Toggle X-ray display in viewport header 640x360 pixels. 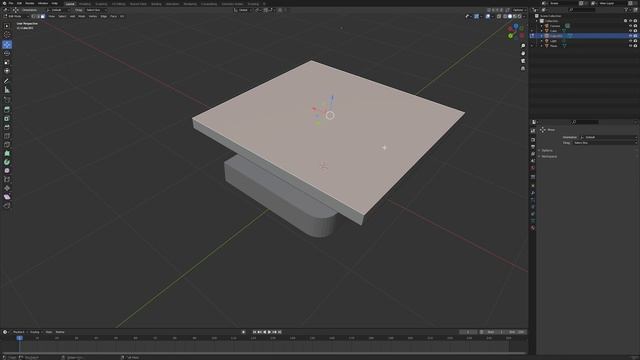tap(499, 16)
